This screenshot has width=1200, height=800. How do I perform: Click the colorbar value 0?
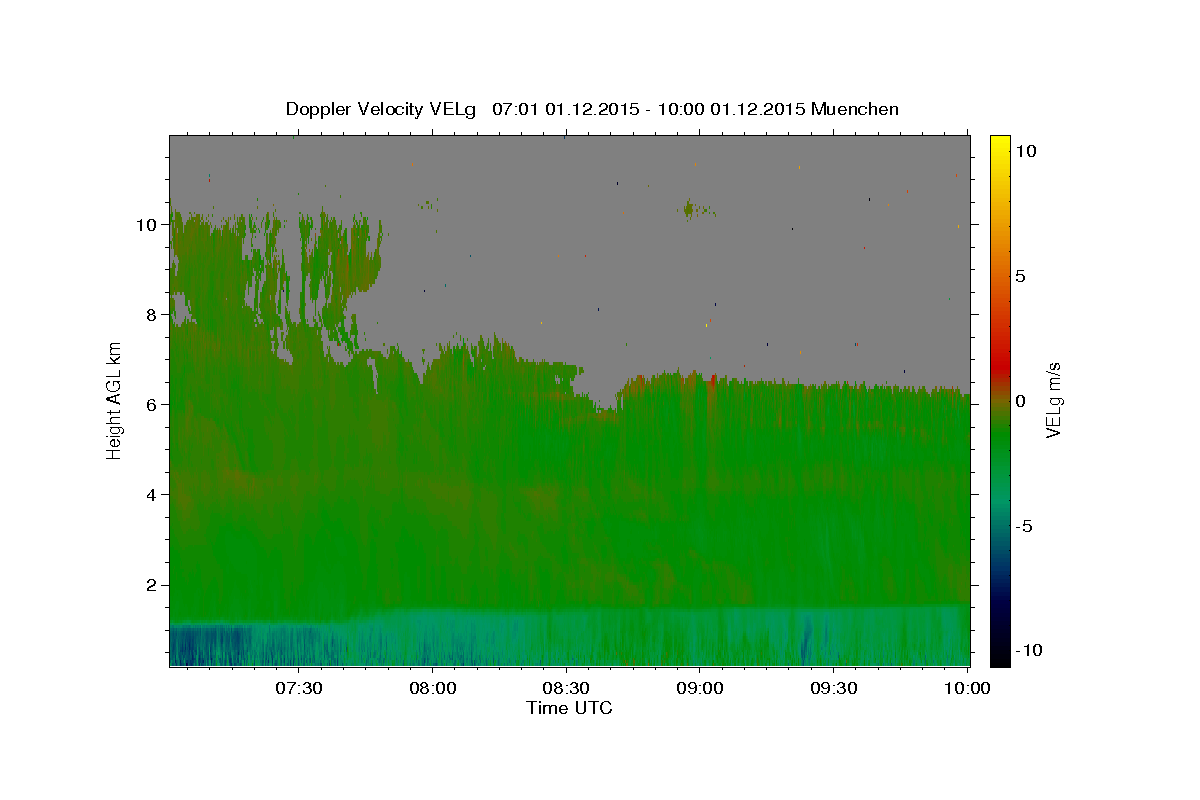[1020, 400]
